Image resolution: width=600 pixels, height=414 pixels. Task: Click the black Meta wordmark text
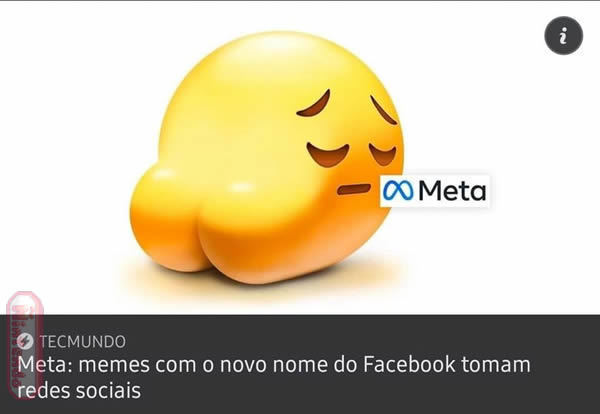click(x=452, y=191)
